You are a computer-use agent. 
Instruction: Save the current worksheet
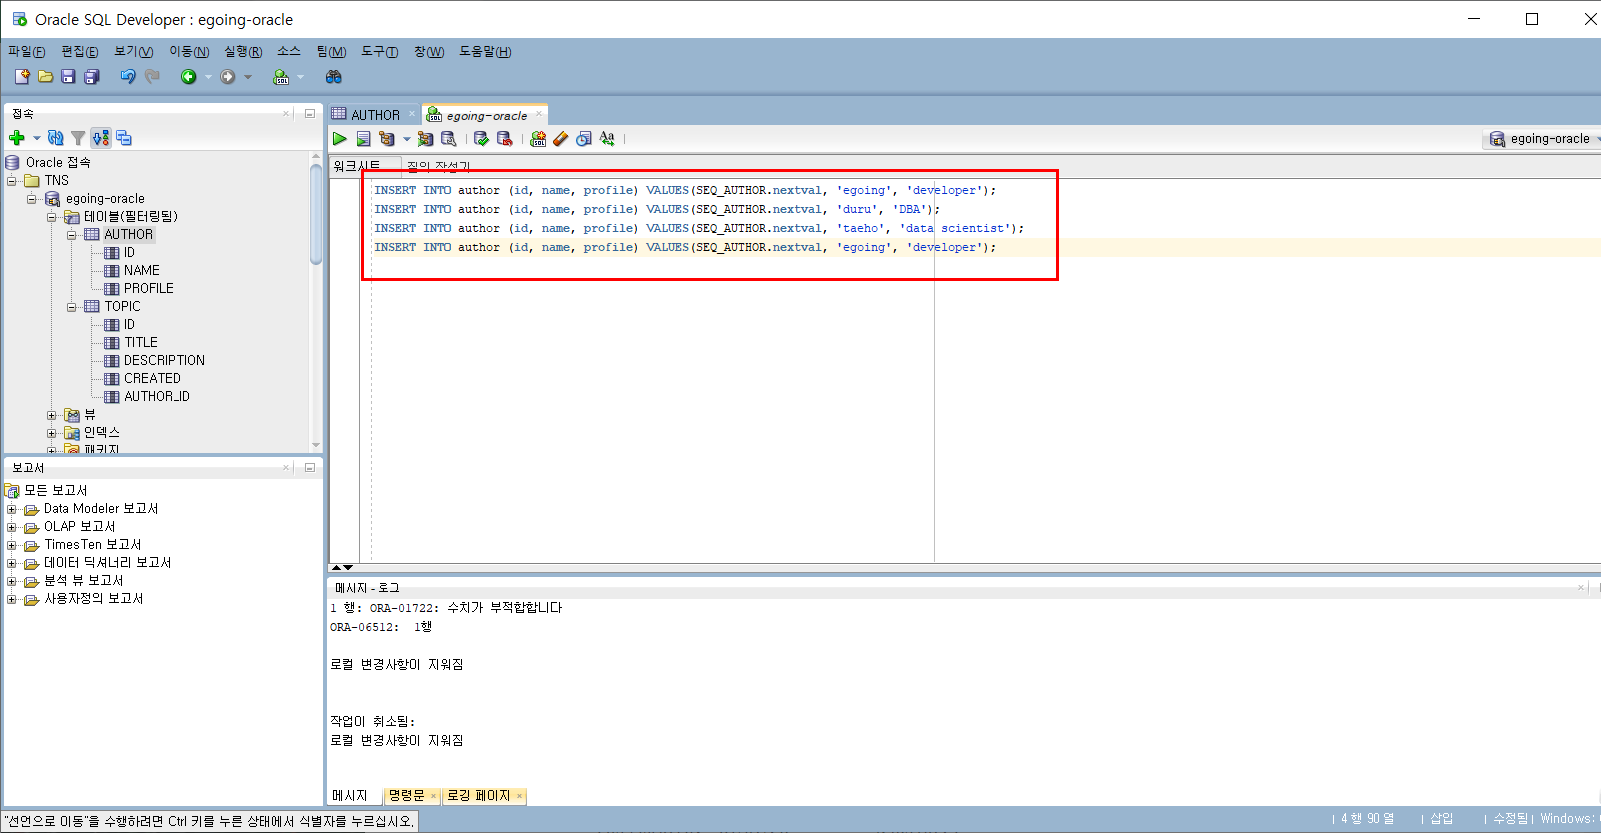68,77
